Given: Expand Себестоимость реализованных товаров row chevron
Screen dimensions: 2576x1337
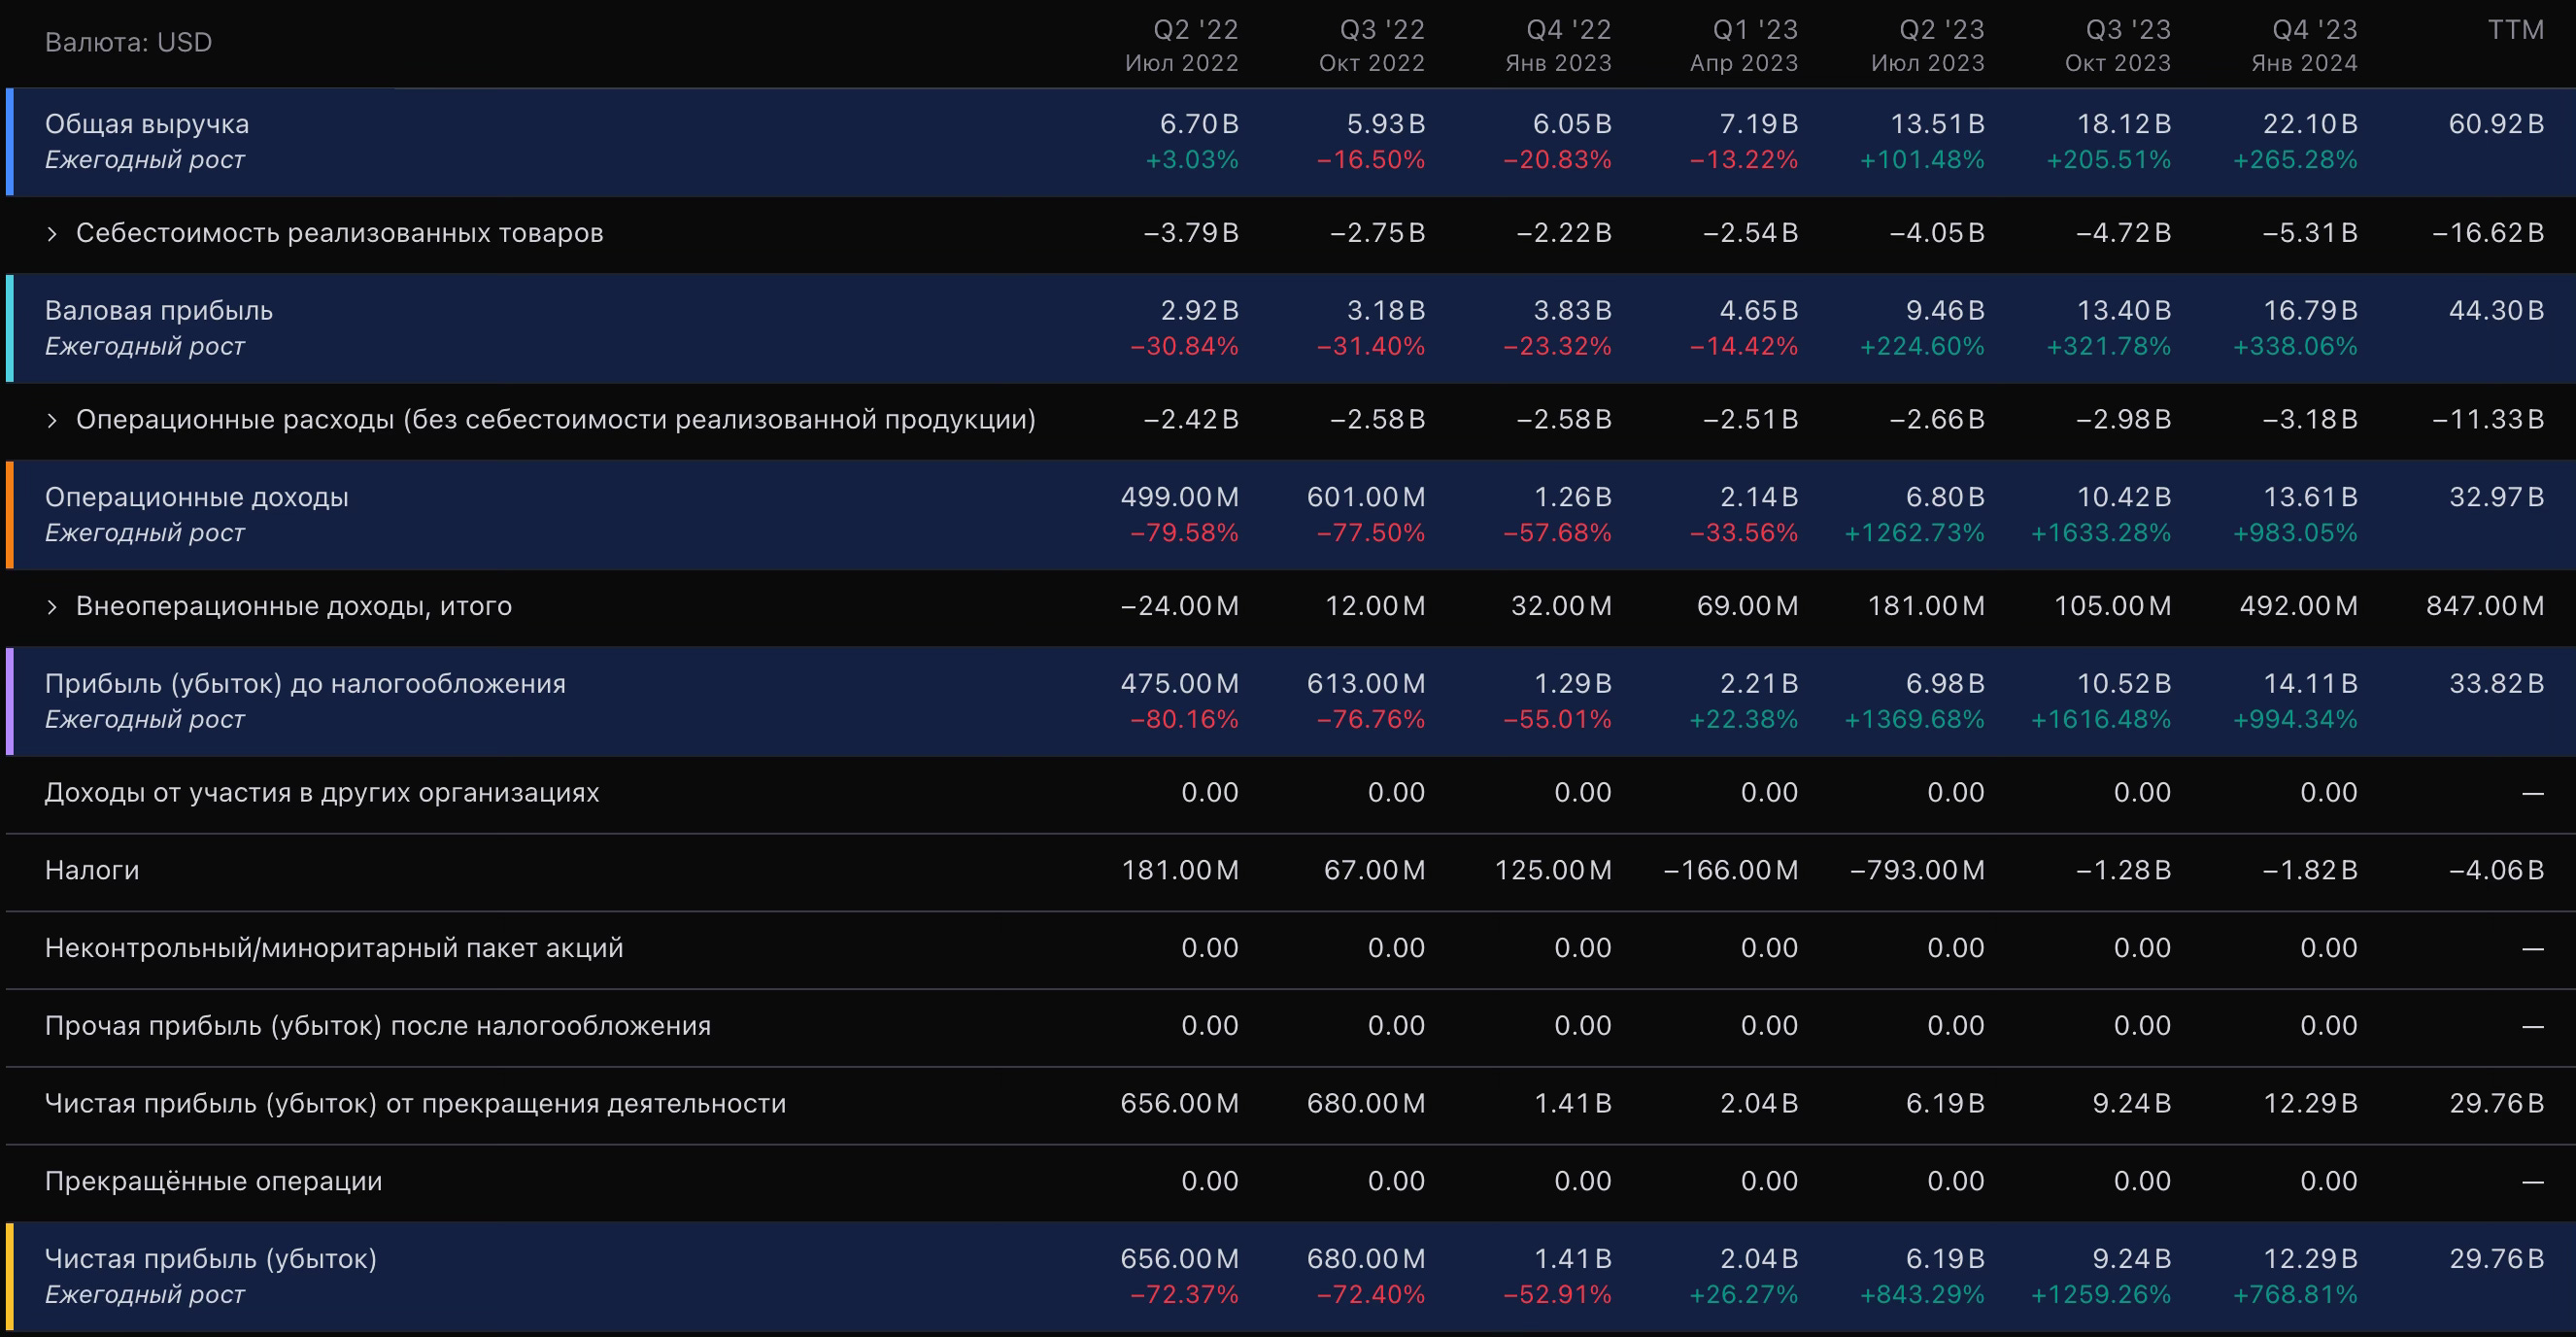Looking at the screenshot, I should coord(52,234).
